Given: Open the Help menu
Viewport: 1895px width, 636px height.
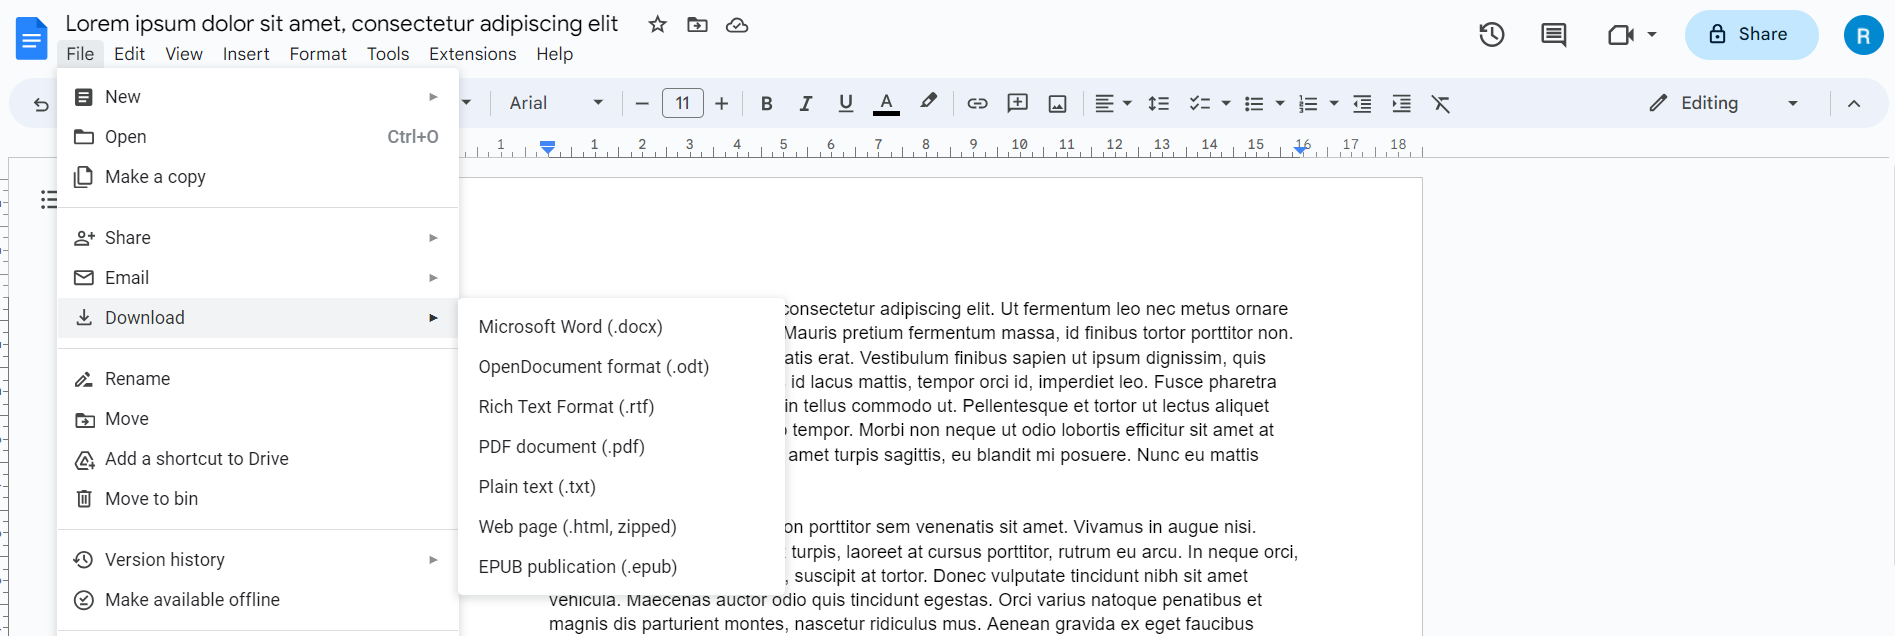Looking at the screenshot, I should 554,54.
